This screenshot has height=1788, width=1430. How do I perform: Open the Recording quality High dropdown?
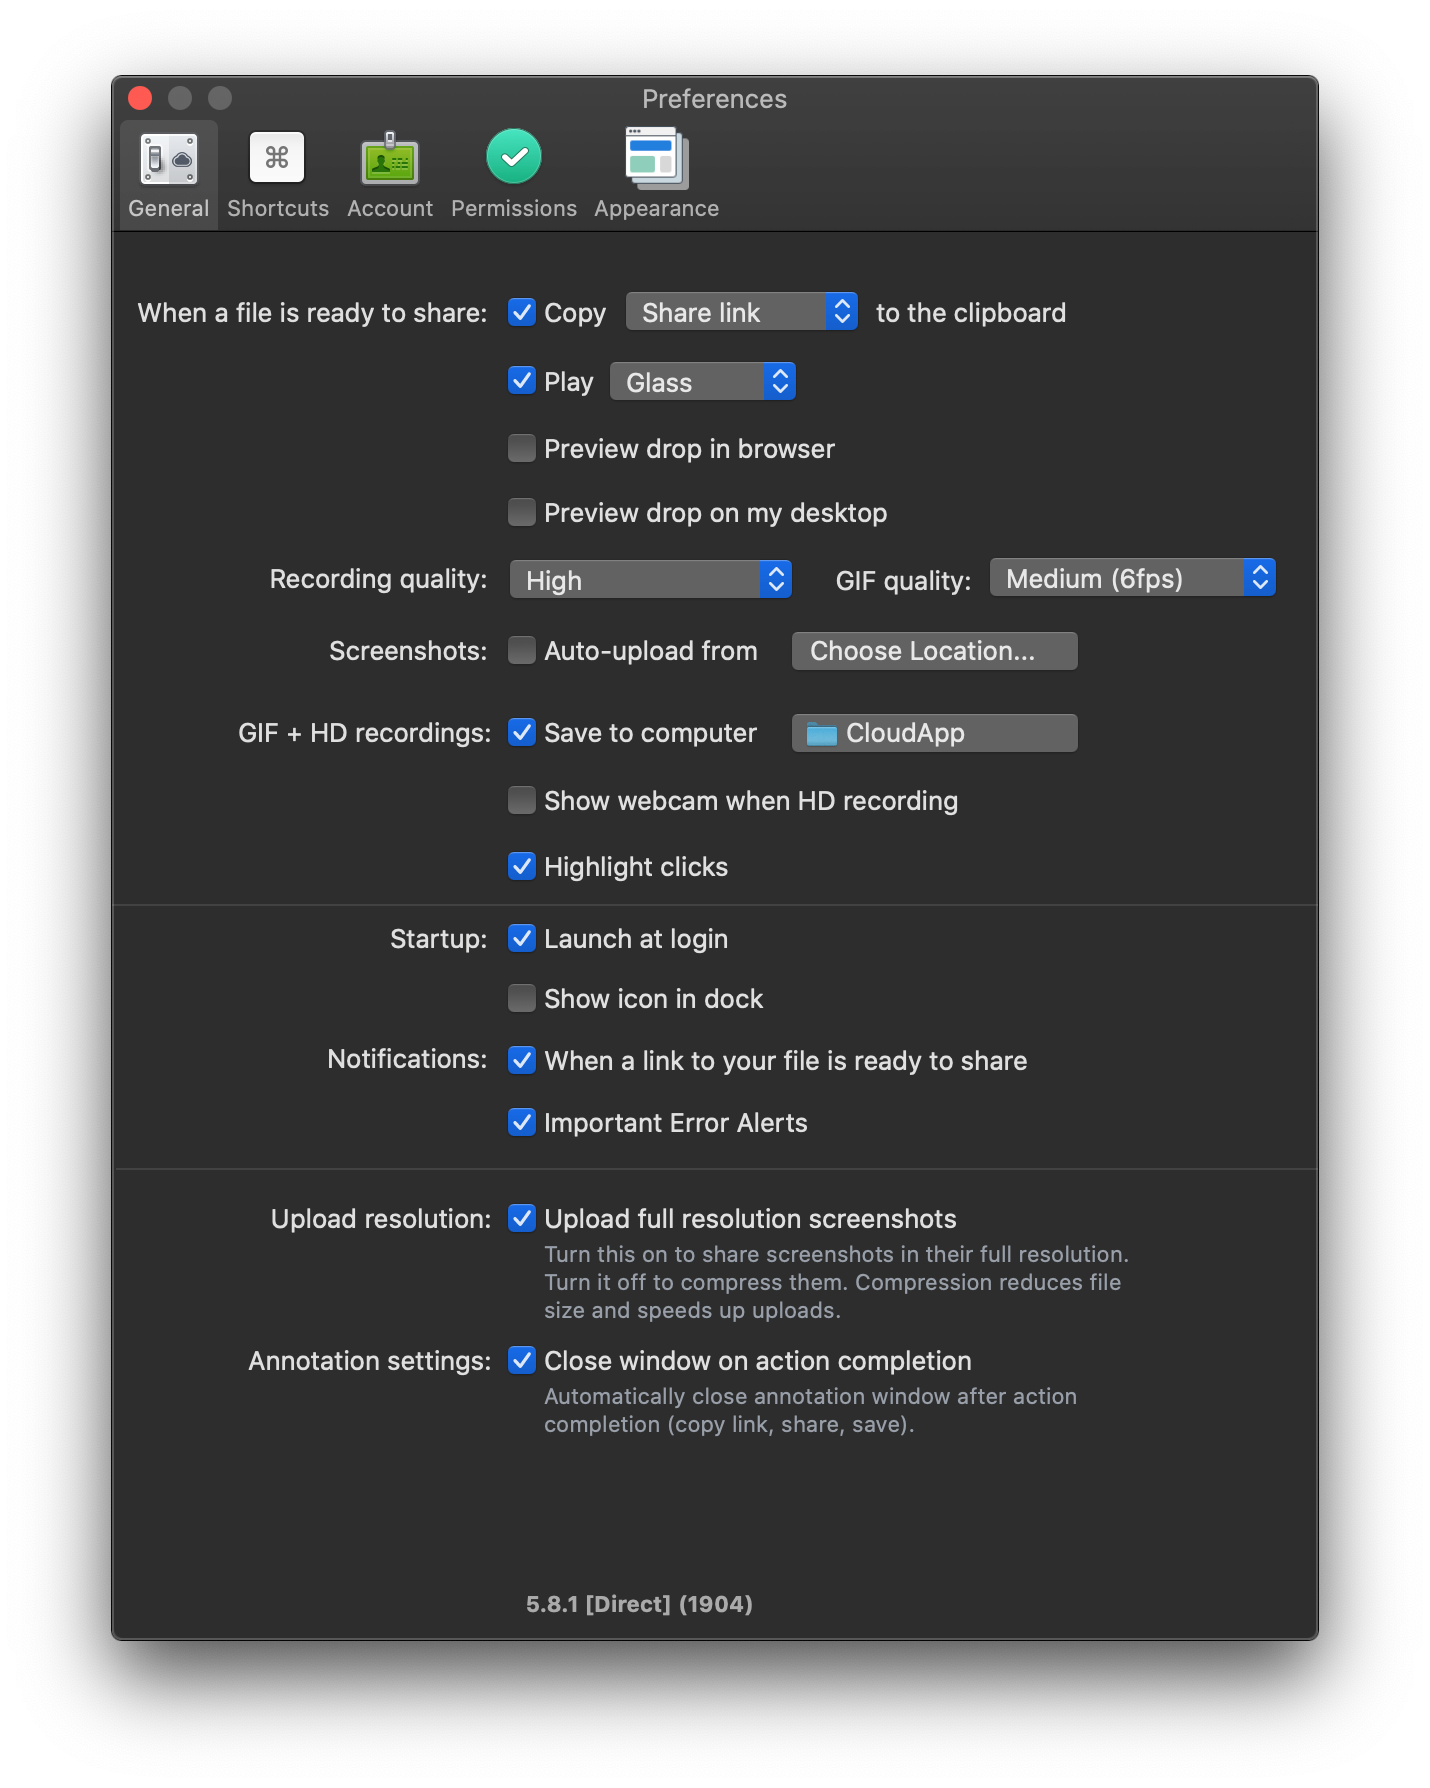coord(651,579)
